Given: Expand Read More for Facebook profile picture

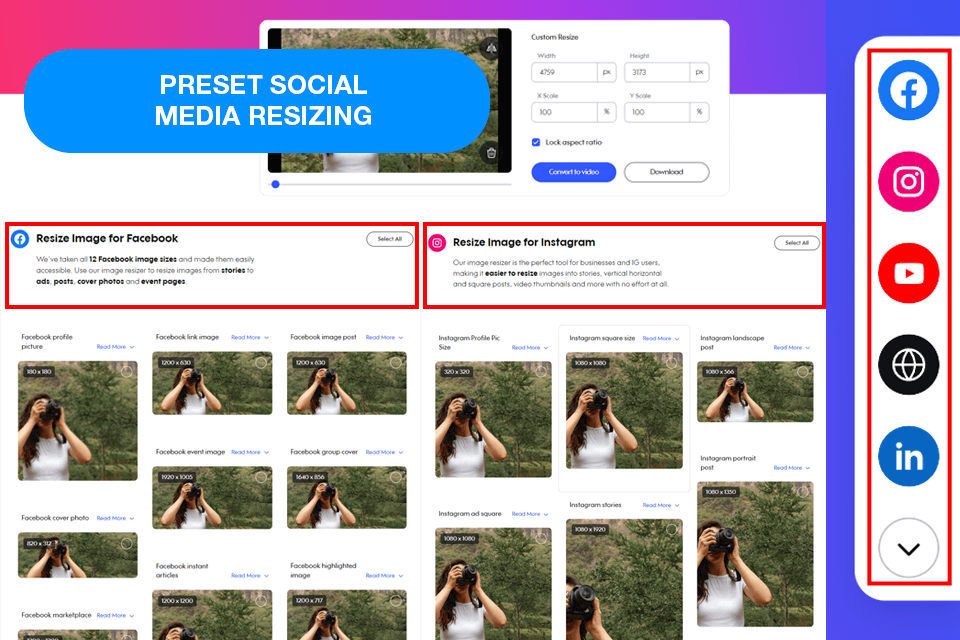Looking at the screenshot, I should tap(115, 347).
